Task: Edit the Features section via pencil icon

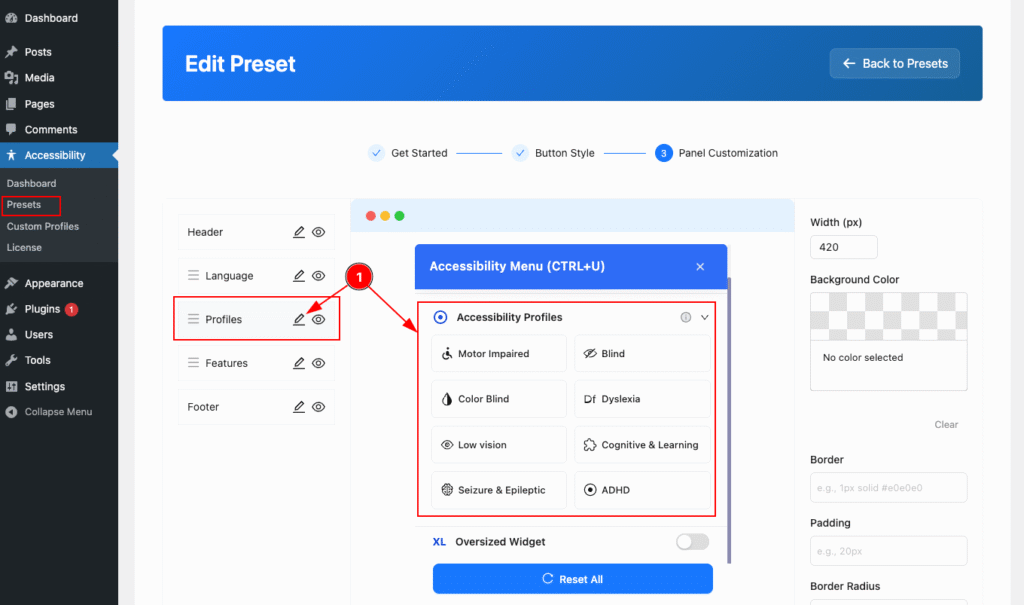Action: [x=299, y=363]
